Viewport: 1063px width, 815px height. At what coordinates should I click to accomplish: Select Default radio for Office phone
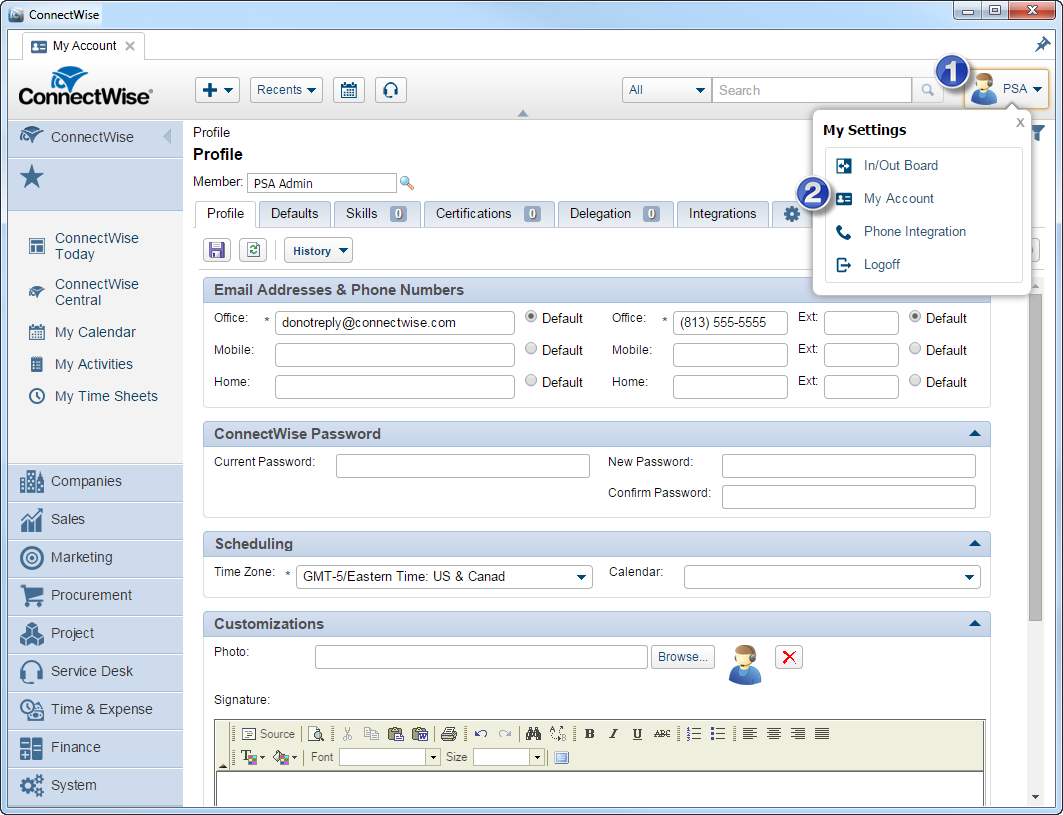click(x=915, y=317)
